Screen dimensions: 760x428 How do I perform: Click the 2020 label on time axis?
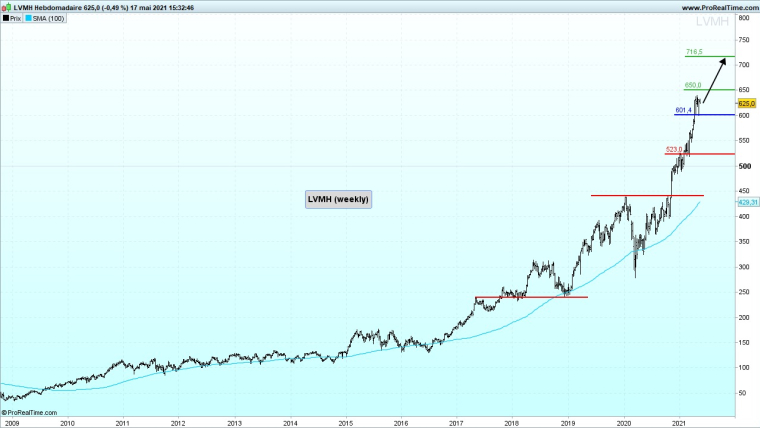click(624, 423)
